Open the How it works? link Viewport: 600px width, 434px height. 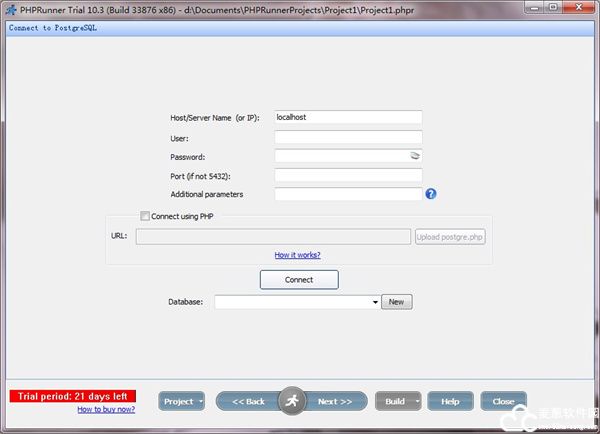(x=297, y=255)
